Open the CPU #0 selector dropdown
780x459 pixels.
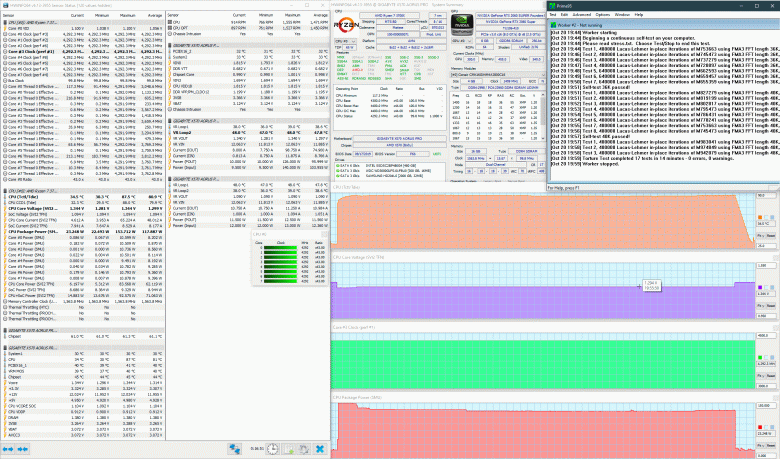point(345,41)
